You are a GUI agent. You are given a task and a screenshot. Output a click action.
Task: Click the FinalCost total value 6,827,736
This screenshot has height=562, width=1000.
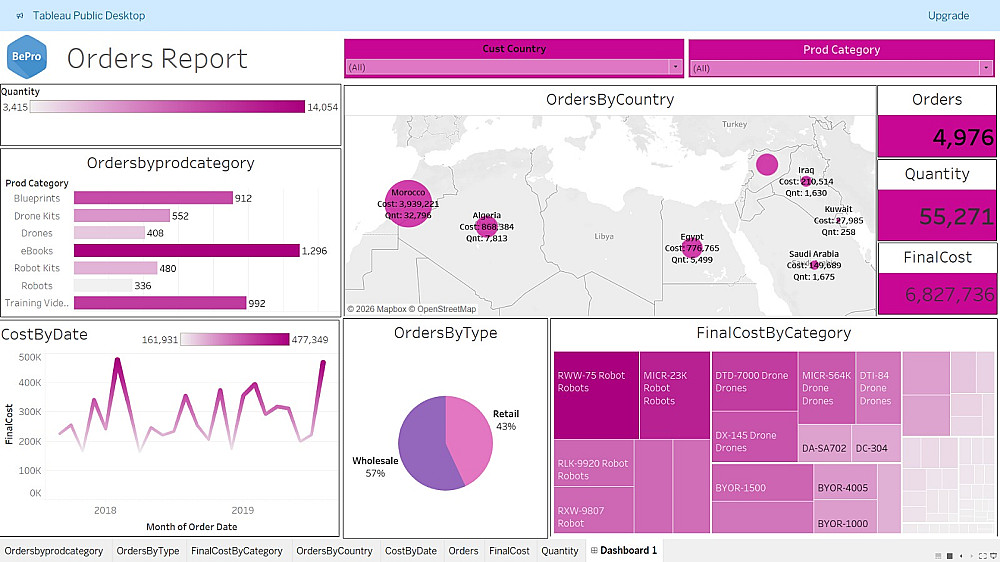950,294
